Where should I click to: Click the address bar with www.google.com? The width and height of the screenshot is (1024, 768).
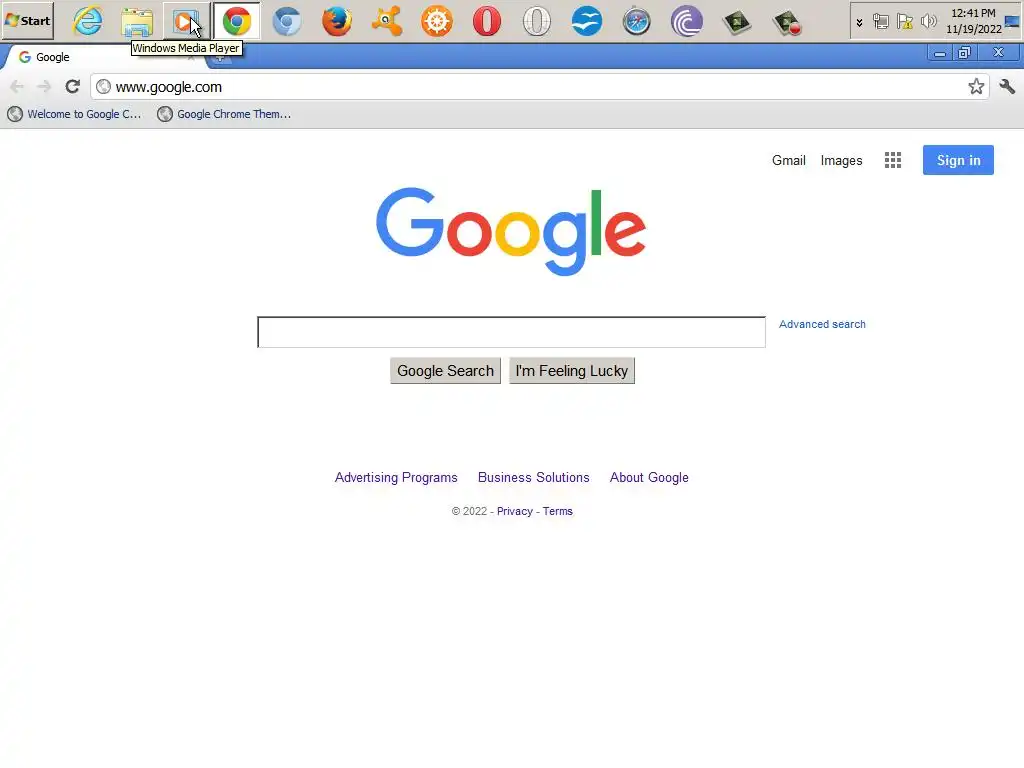539,87
